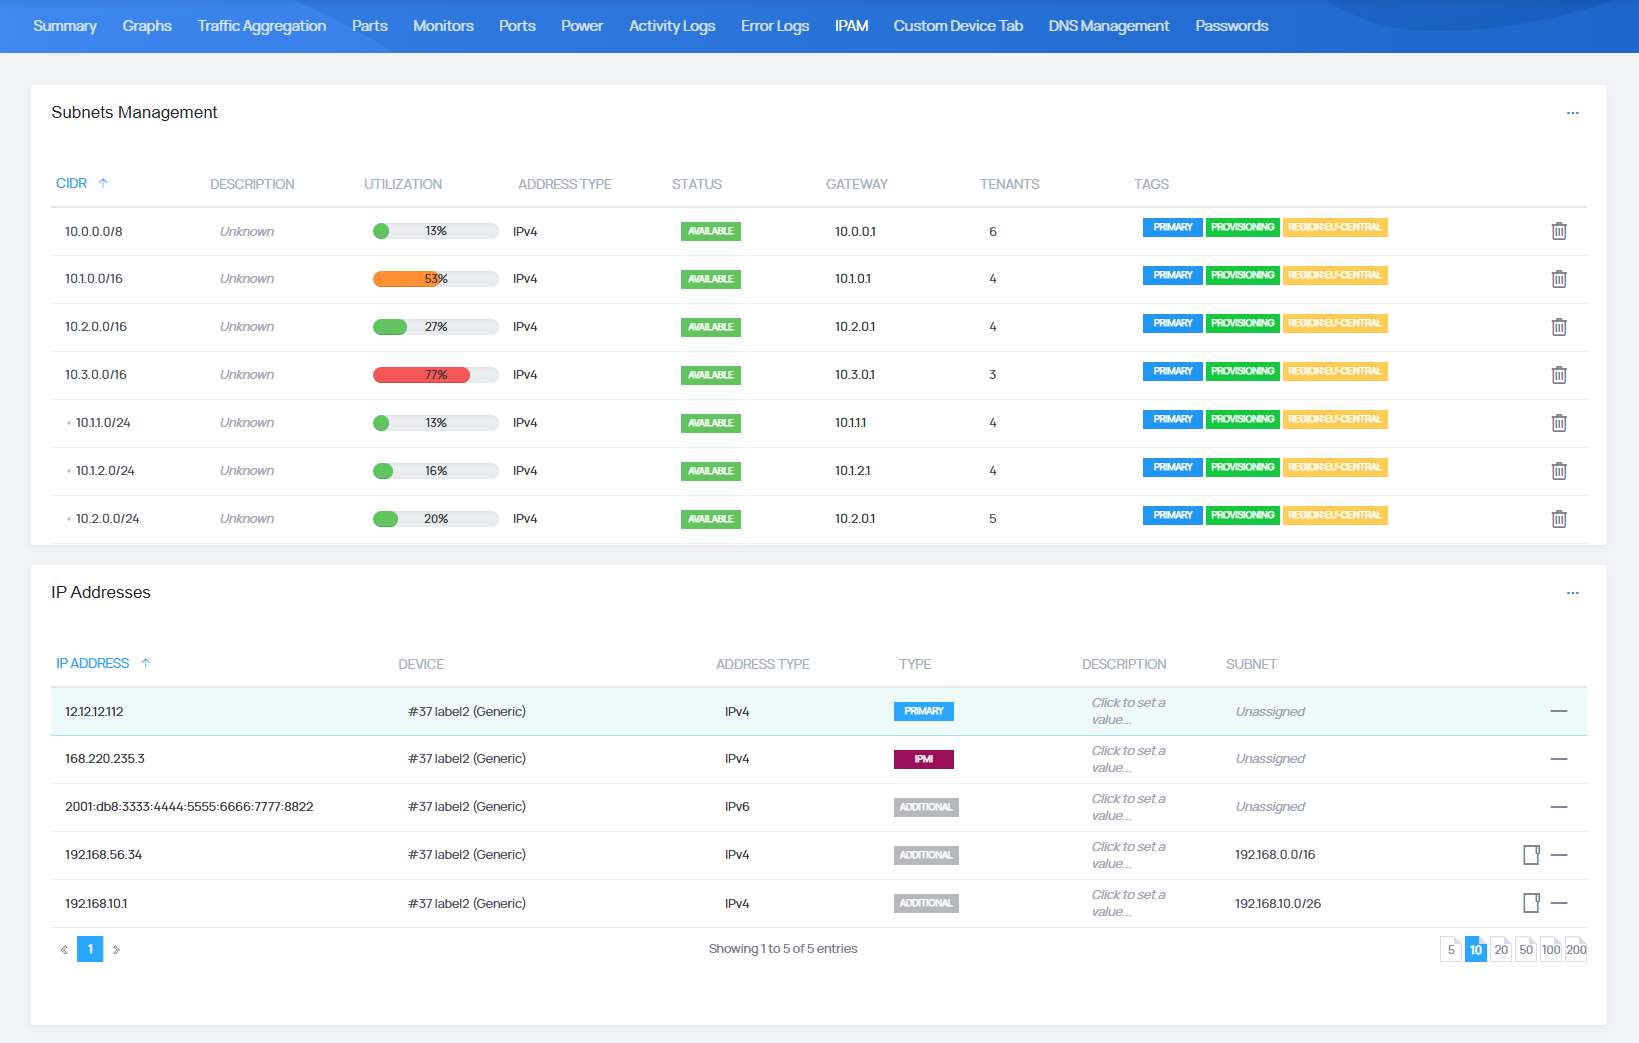This screenshot has height=1043, width=1639.
Task: Show 5 entries per page
Action: click(x=1451, y=949)
